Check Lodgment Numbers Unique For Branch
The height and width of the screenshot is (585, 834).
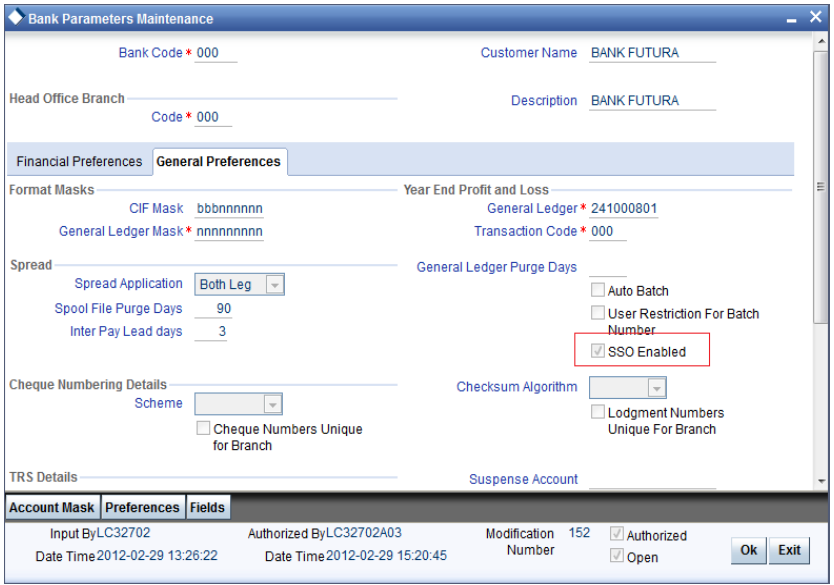[597, 412]
